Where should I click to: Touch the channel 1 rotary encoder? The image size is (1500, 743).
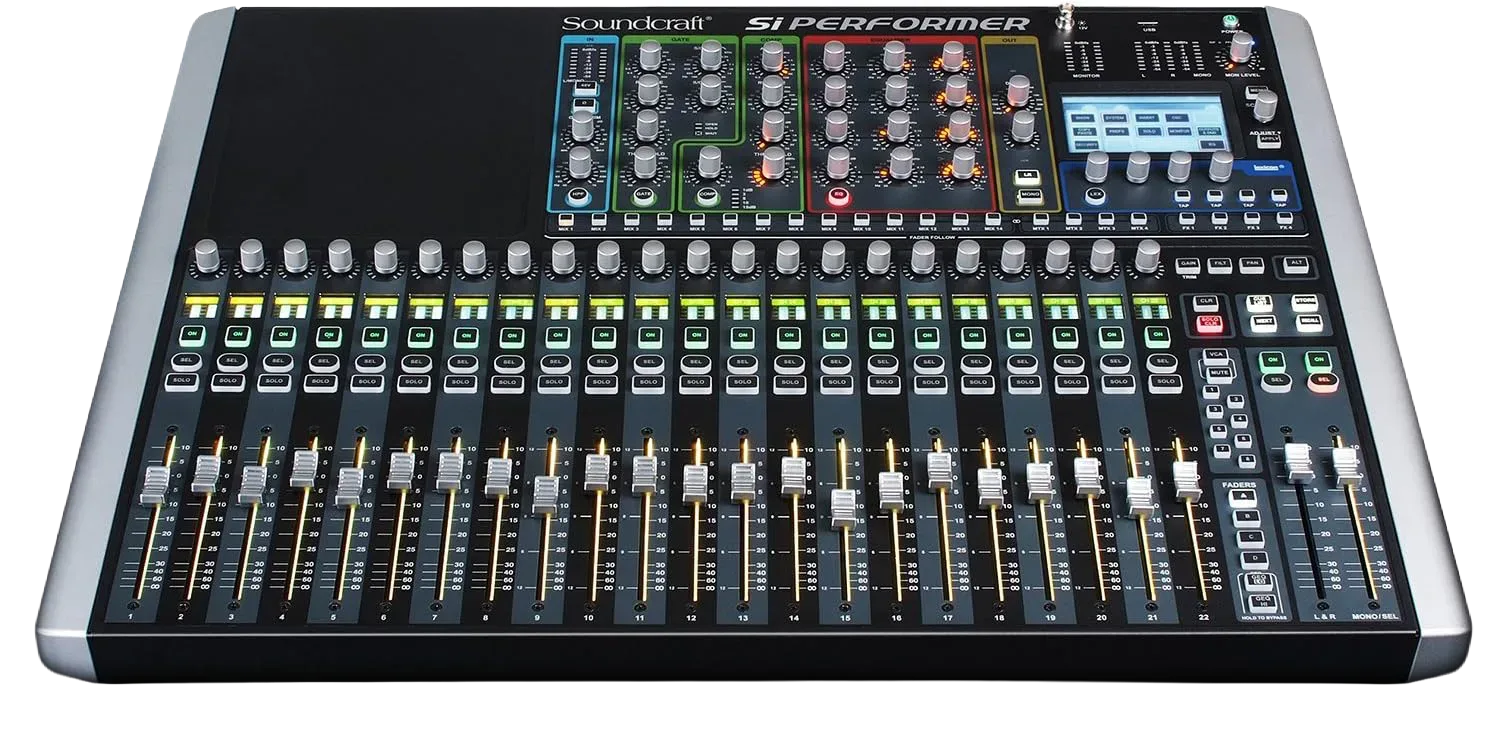click(x=206, y=255)
